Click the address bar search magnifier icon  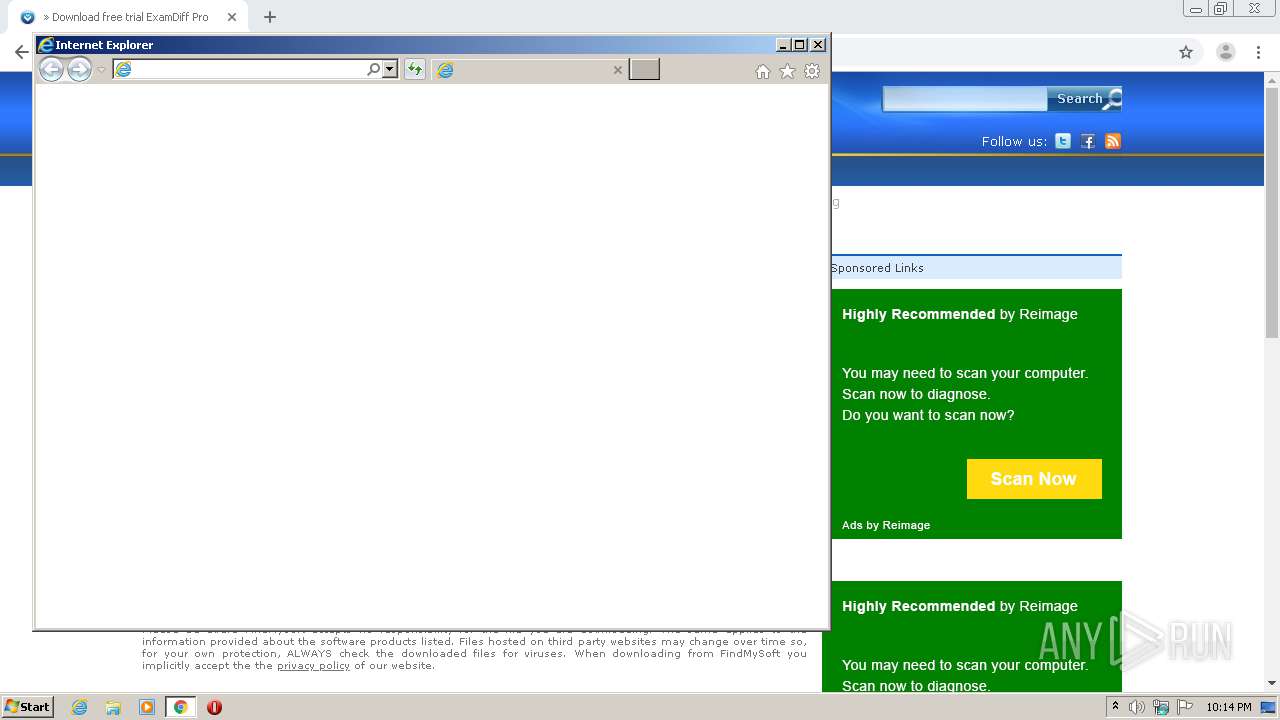[374, 69]
